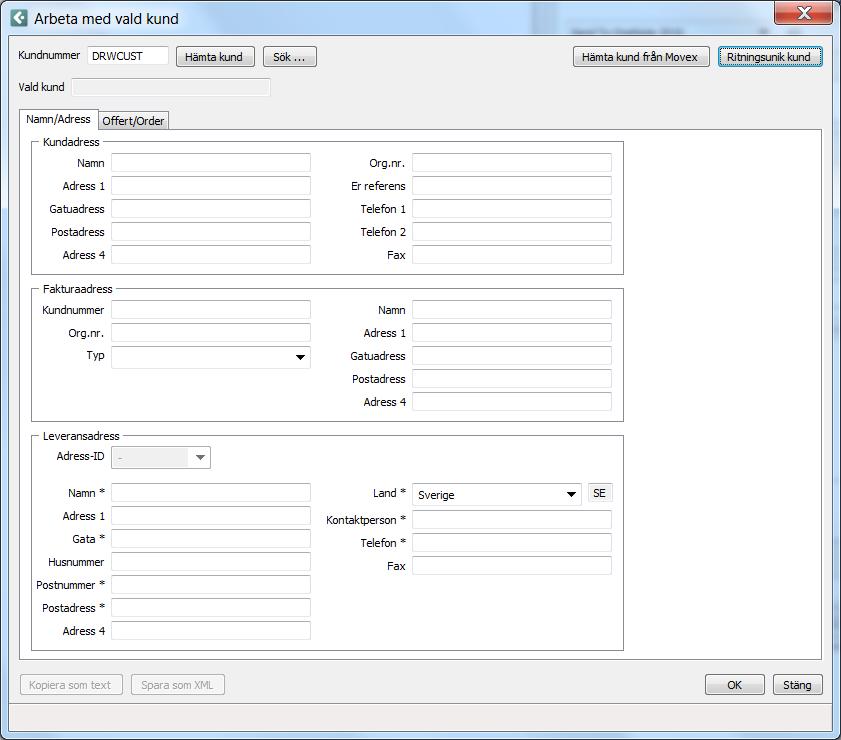This screenshot has height=740, width=841.
Task: Switch to the Offert/Order tab
Action: pos(134,121)
